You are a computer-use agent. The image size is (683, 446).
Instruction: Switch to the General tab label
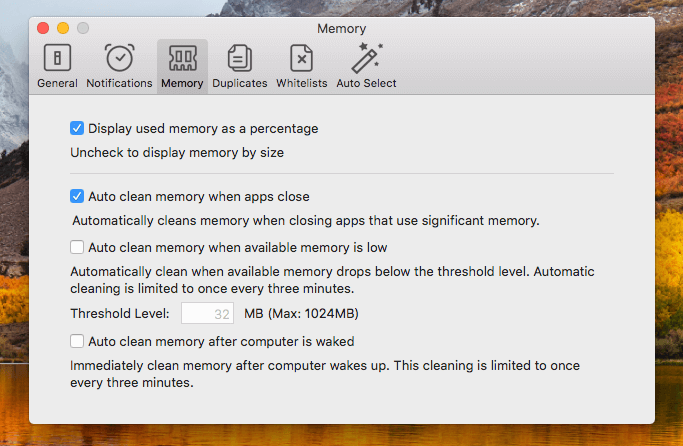click(x=57, y=83)
